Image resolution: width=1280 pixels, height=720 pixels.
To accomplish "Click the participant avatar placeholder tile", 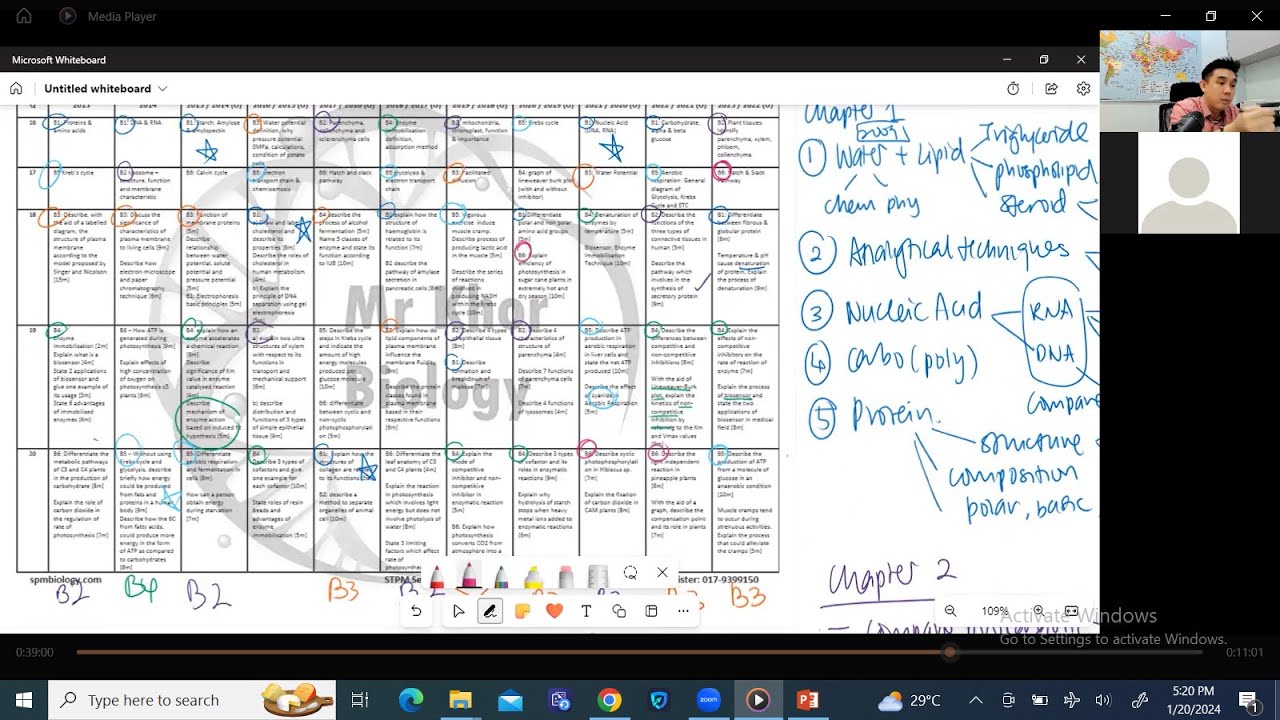I will click(1189, 183).
